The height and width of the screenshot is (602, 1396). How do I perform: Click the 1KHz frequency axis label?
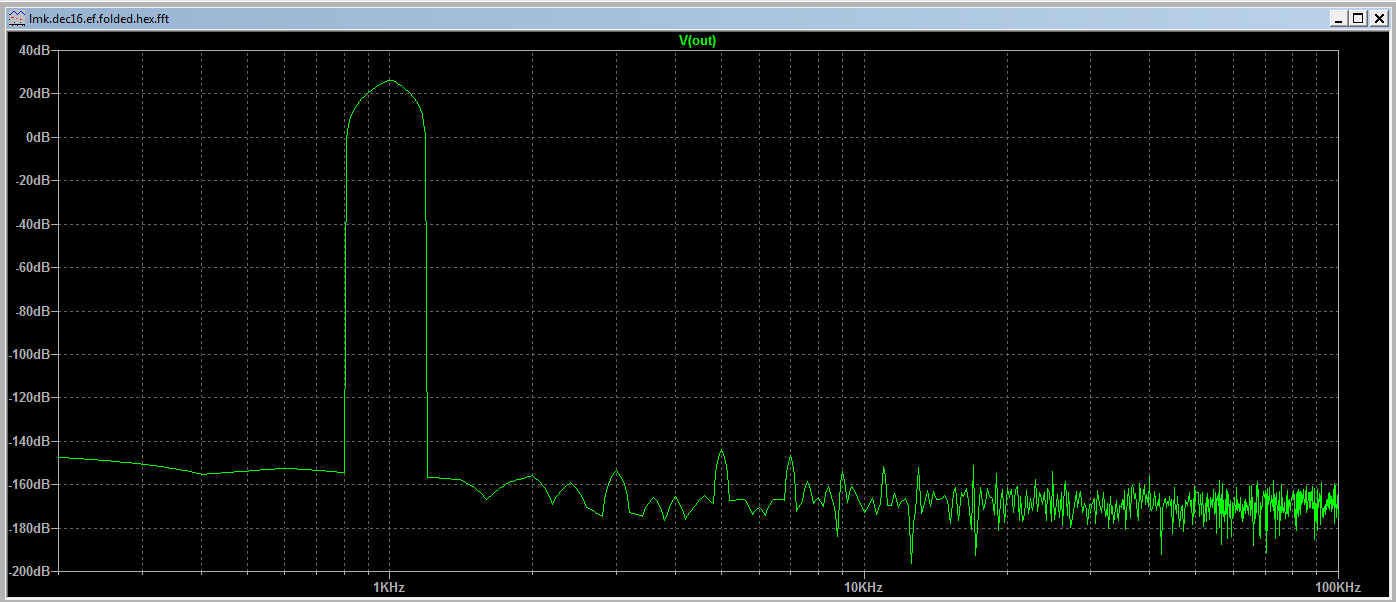tap(389, 586)
